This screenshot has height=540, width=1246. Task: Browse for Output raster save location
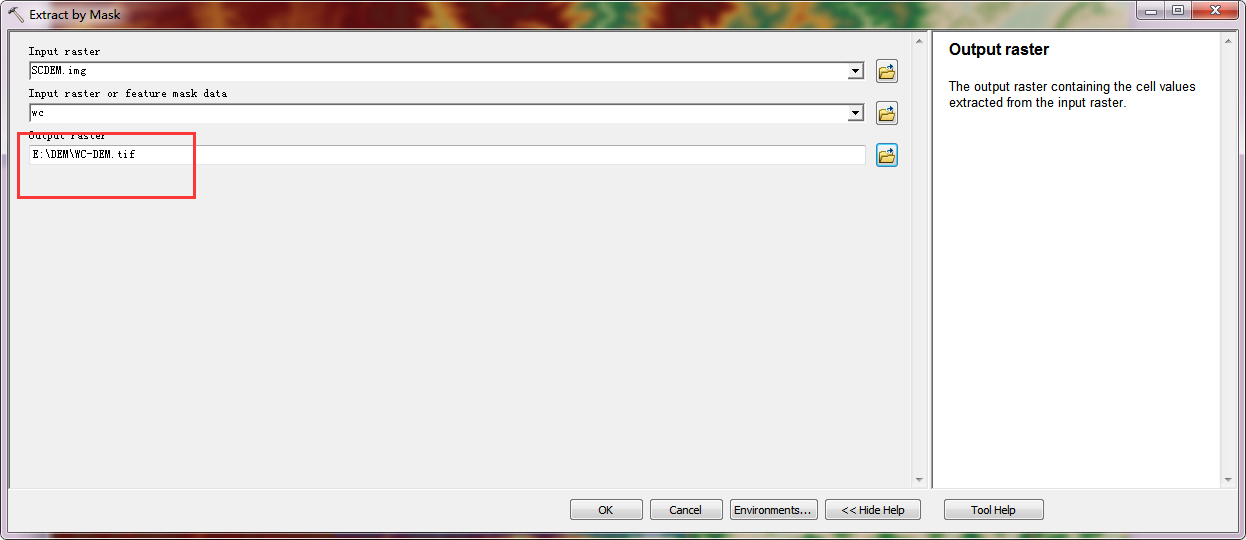tap(886, 155)
